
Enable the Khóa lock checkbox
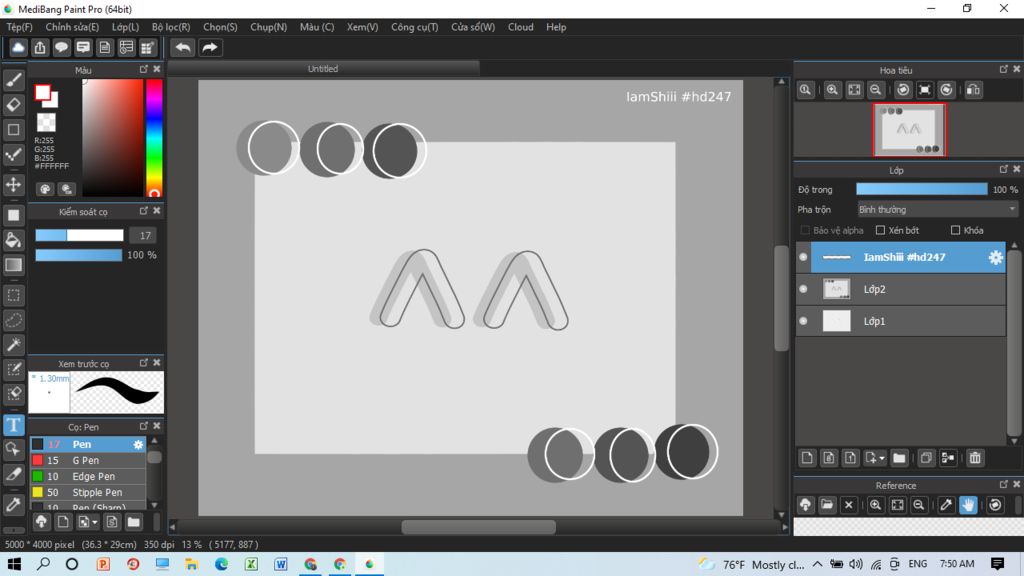tap(955, 231)
